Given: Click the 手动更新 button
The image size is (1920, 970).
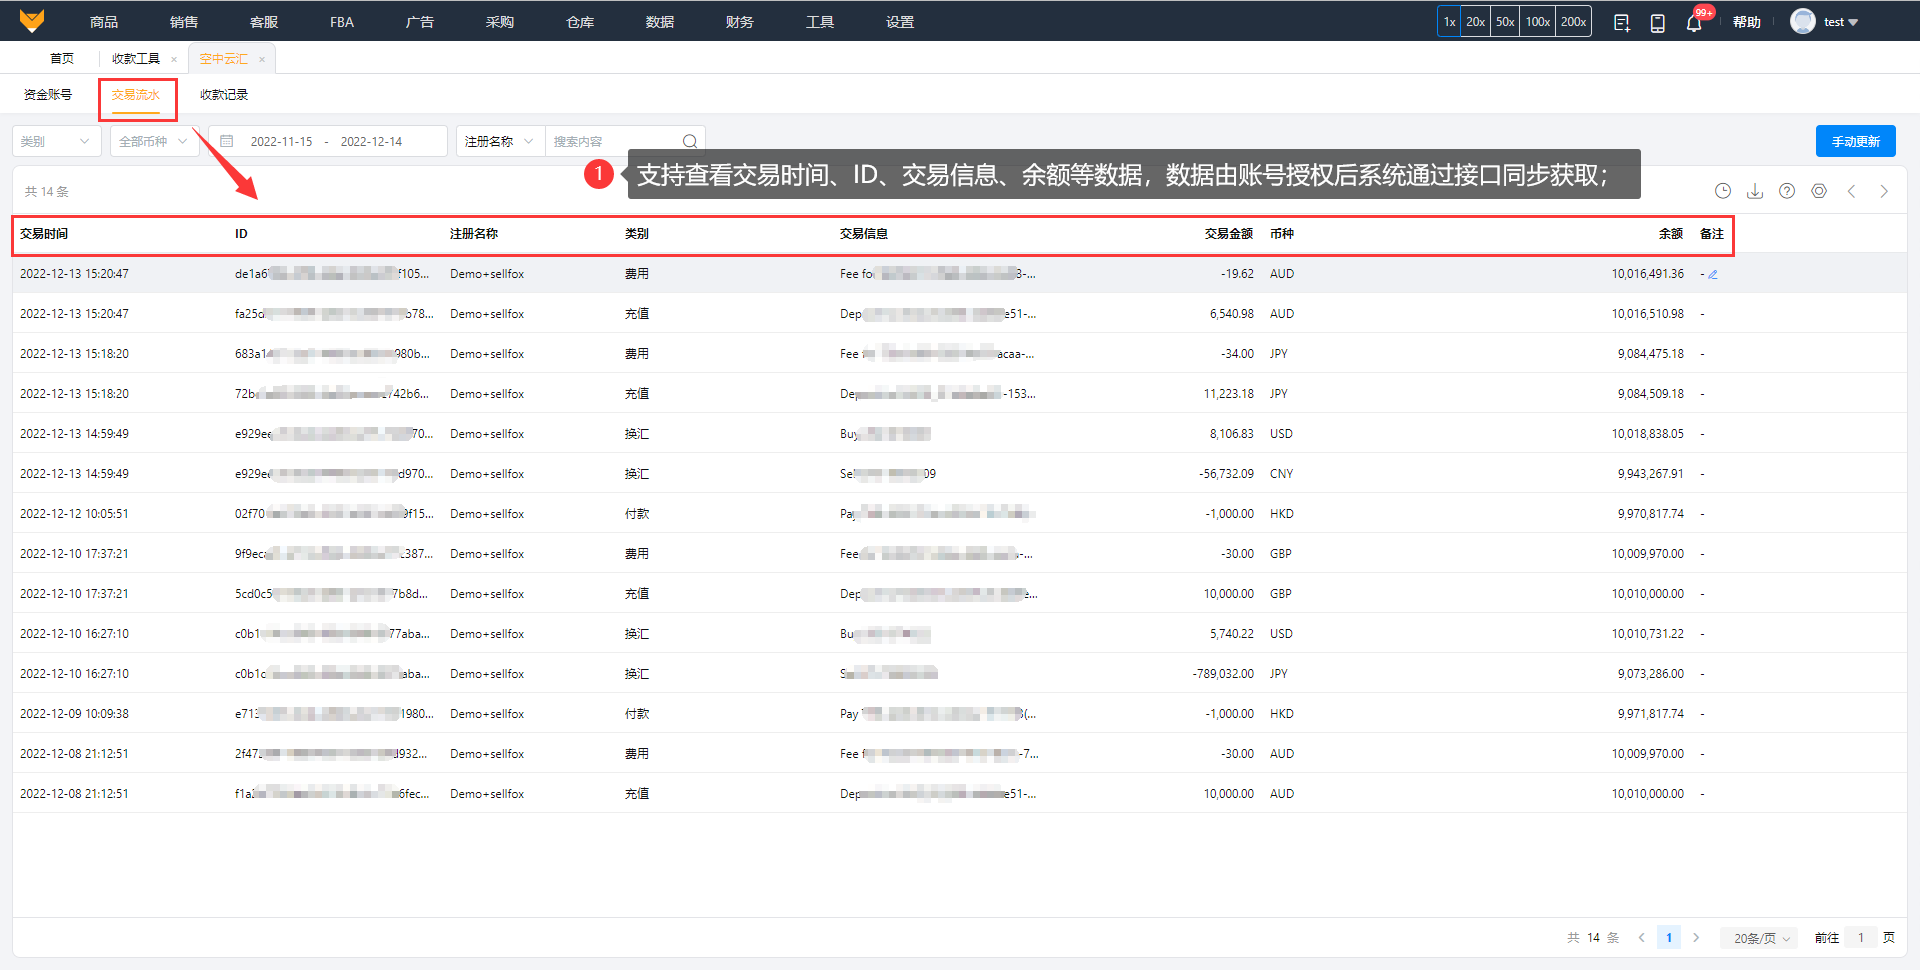Looking at the screenshot, I should pos(1855,142).
